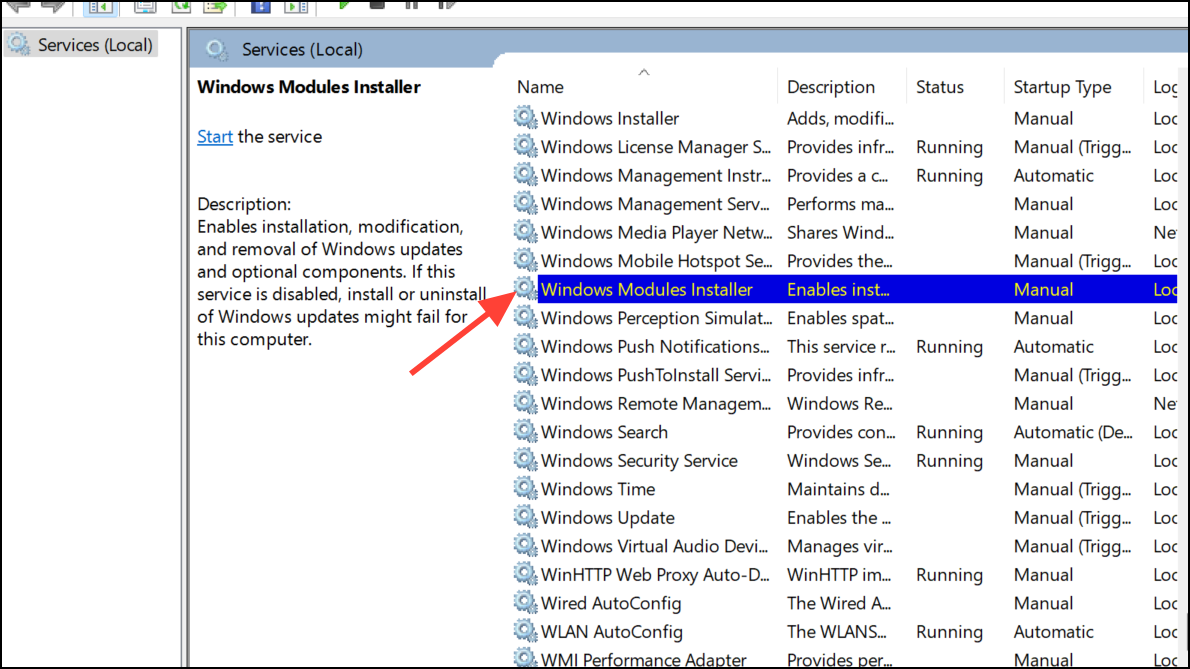Image resolution: width=1190 pixels, height=669 pixels.
Task: Select the Windows Update service name
Action: [x=608, y=518]
